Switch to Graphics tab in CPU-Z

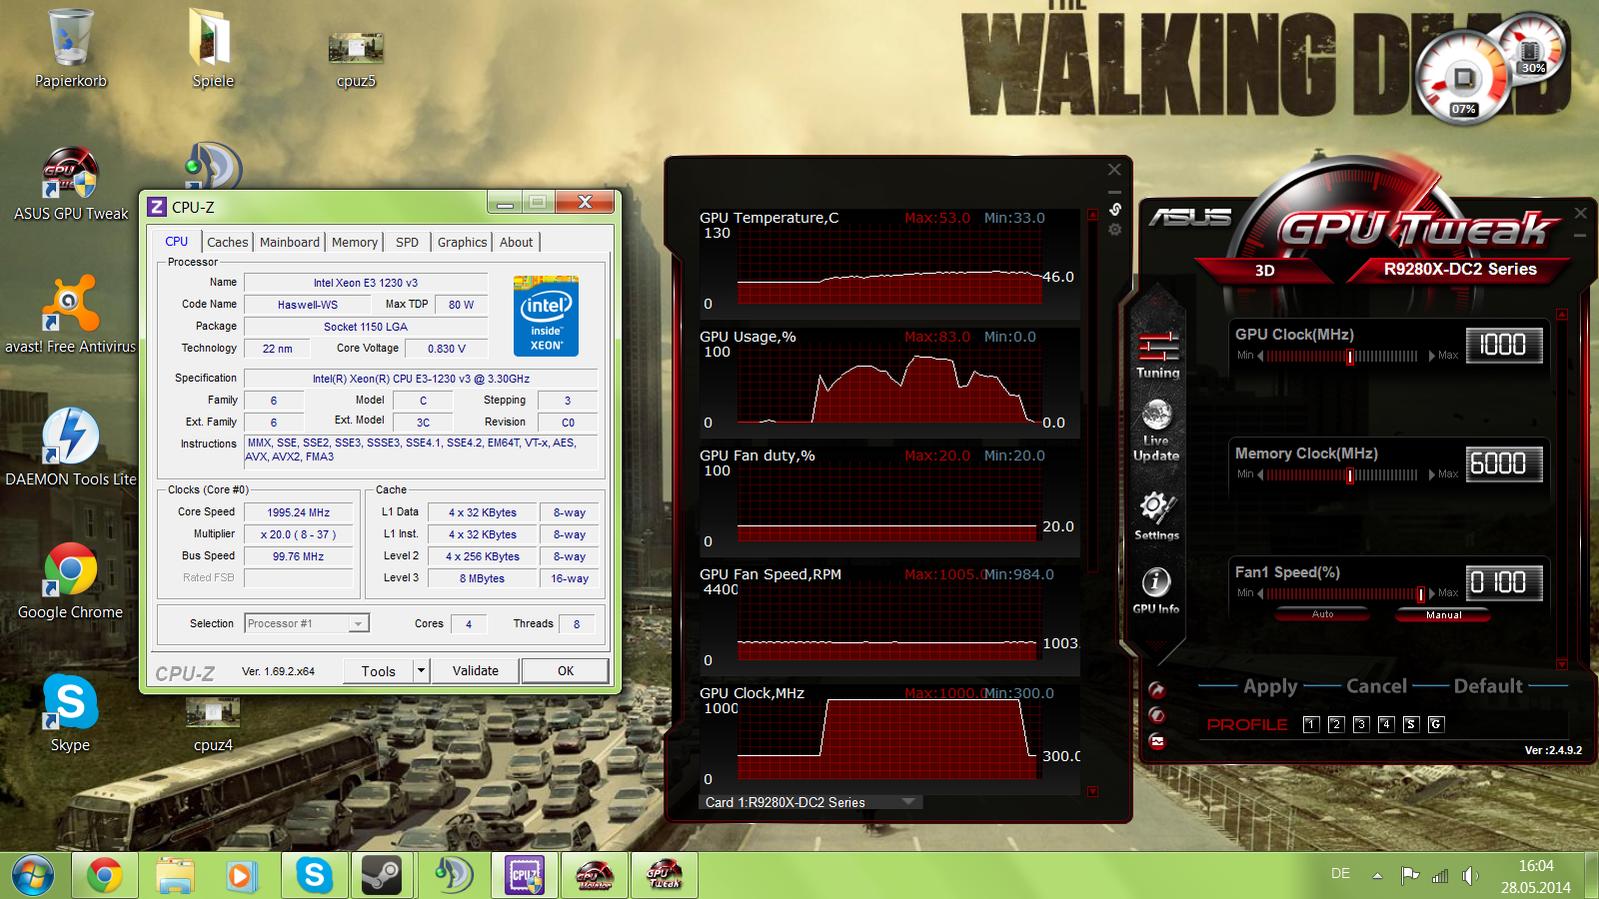pos(462,242)
